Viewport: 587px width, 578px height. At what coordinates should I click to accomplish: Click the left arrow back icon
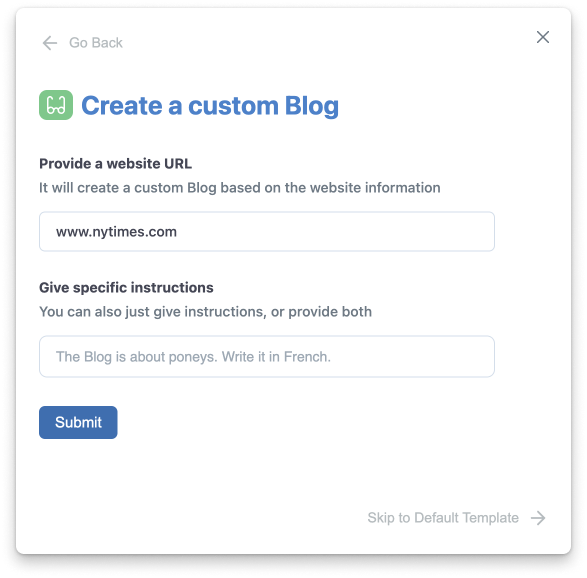50,43
